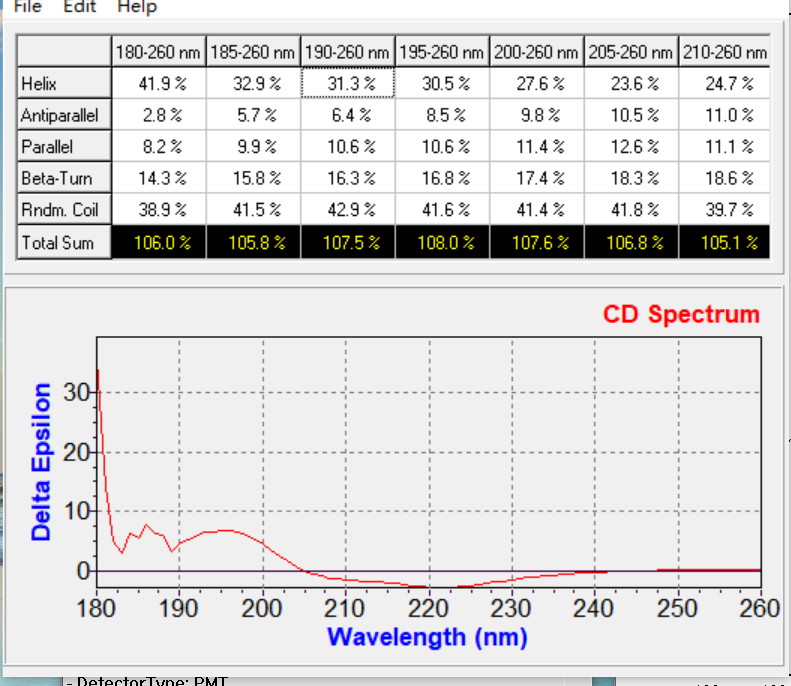
Task: Select Parallel cell showing 11.4 %
Action: pyautogui.click(x=537, y=146)
